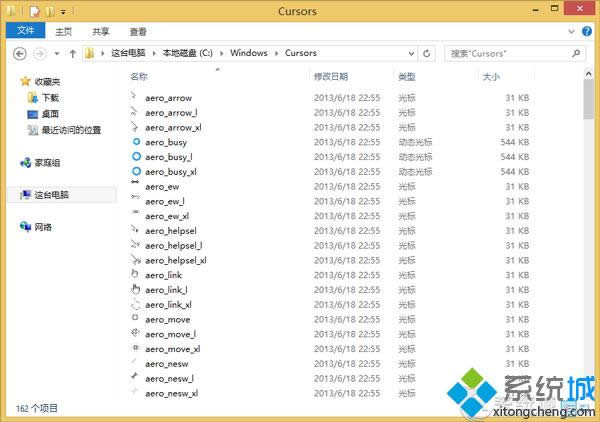Screen dimensions: 600x422
Task: Select the aero_ew_l file icon
Action: pyautogui.click(x=135, y=197)
